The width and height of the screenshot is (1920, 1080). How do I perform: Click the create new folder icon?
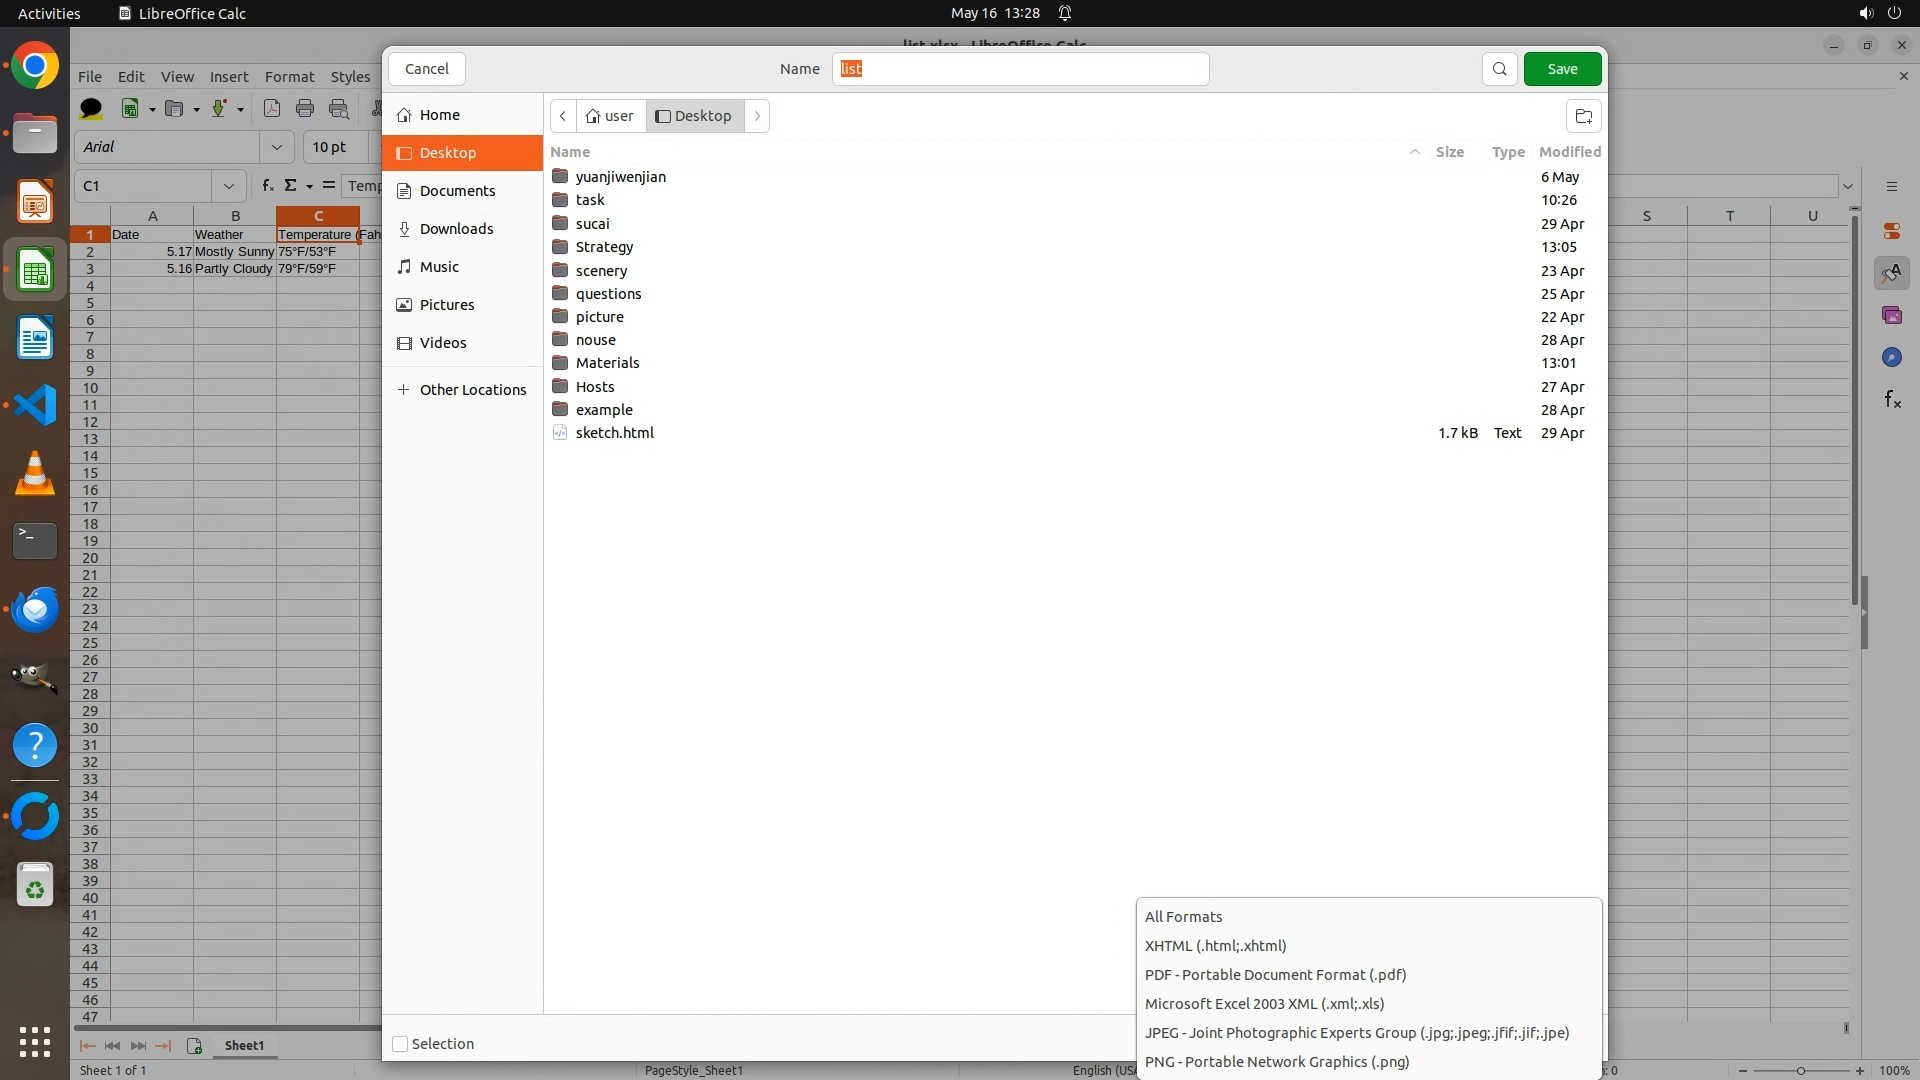click(1583, 116)
